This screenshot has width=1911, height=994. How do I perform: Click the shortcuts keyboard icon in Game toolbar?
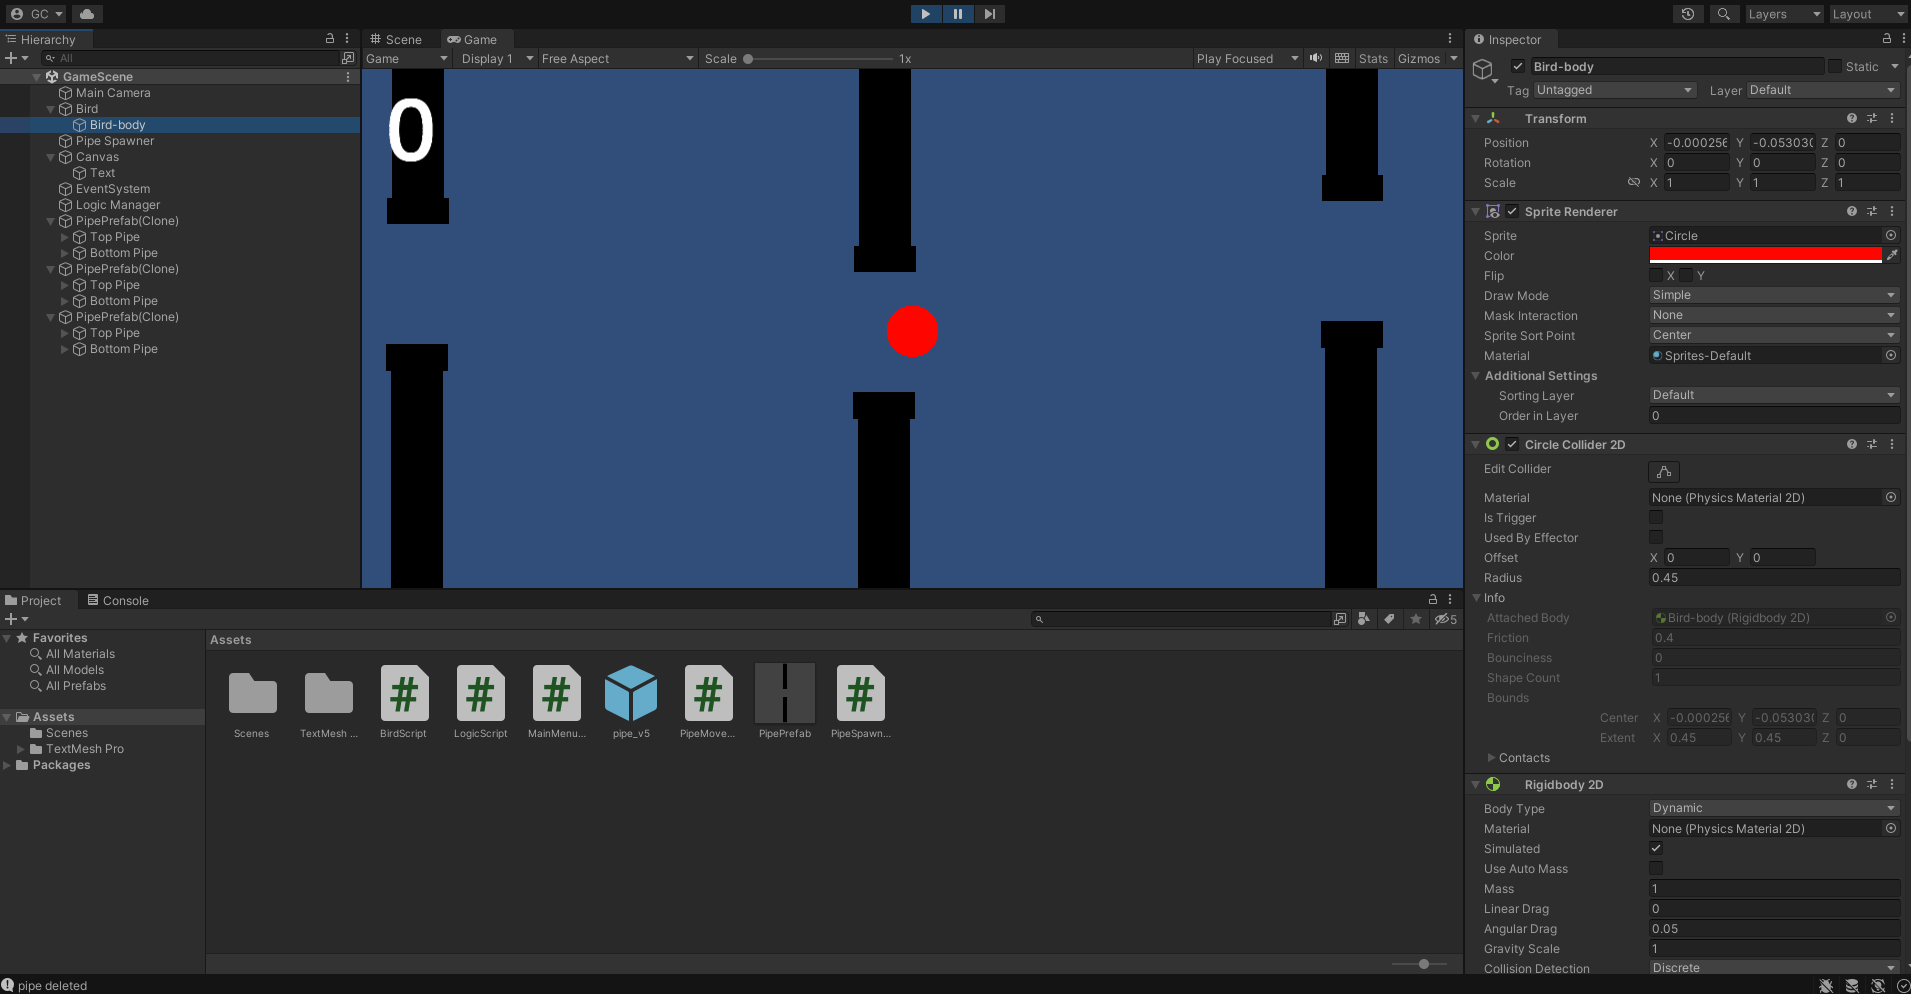tap(1342, 58)
